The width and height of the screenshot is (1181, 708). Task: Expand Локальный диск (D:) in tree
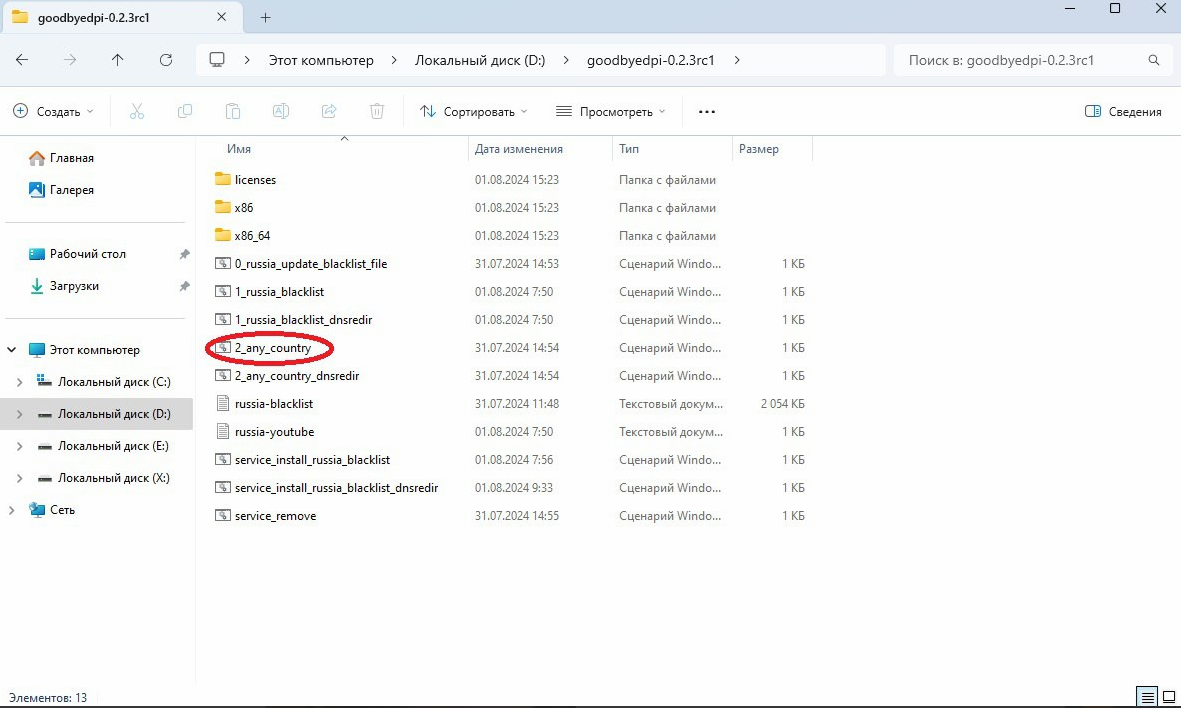pos(20,414)
